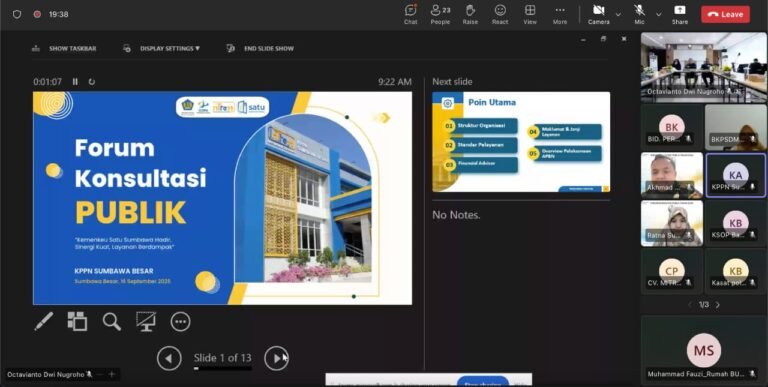Open the Chat panel

(x=410, y=14)
